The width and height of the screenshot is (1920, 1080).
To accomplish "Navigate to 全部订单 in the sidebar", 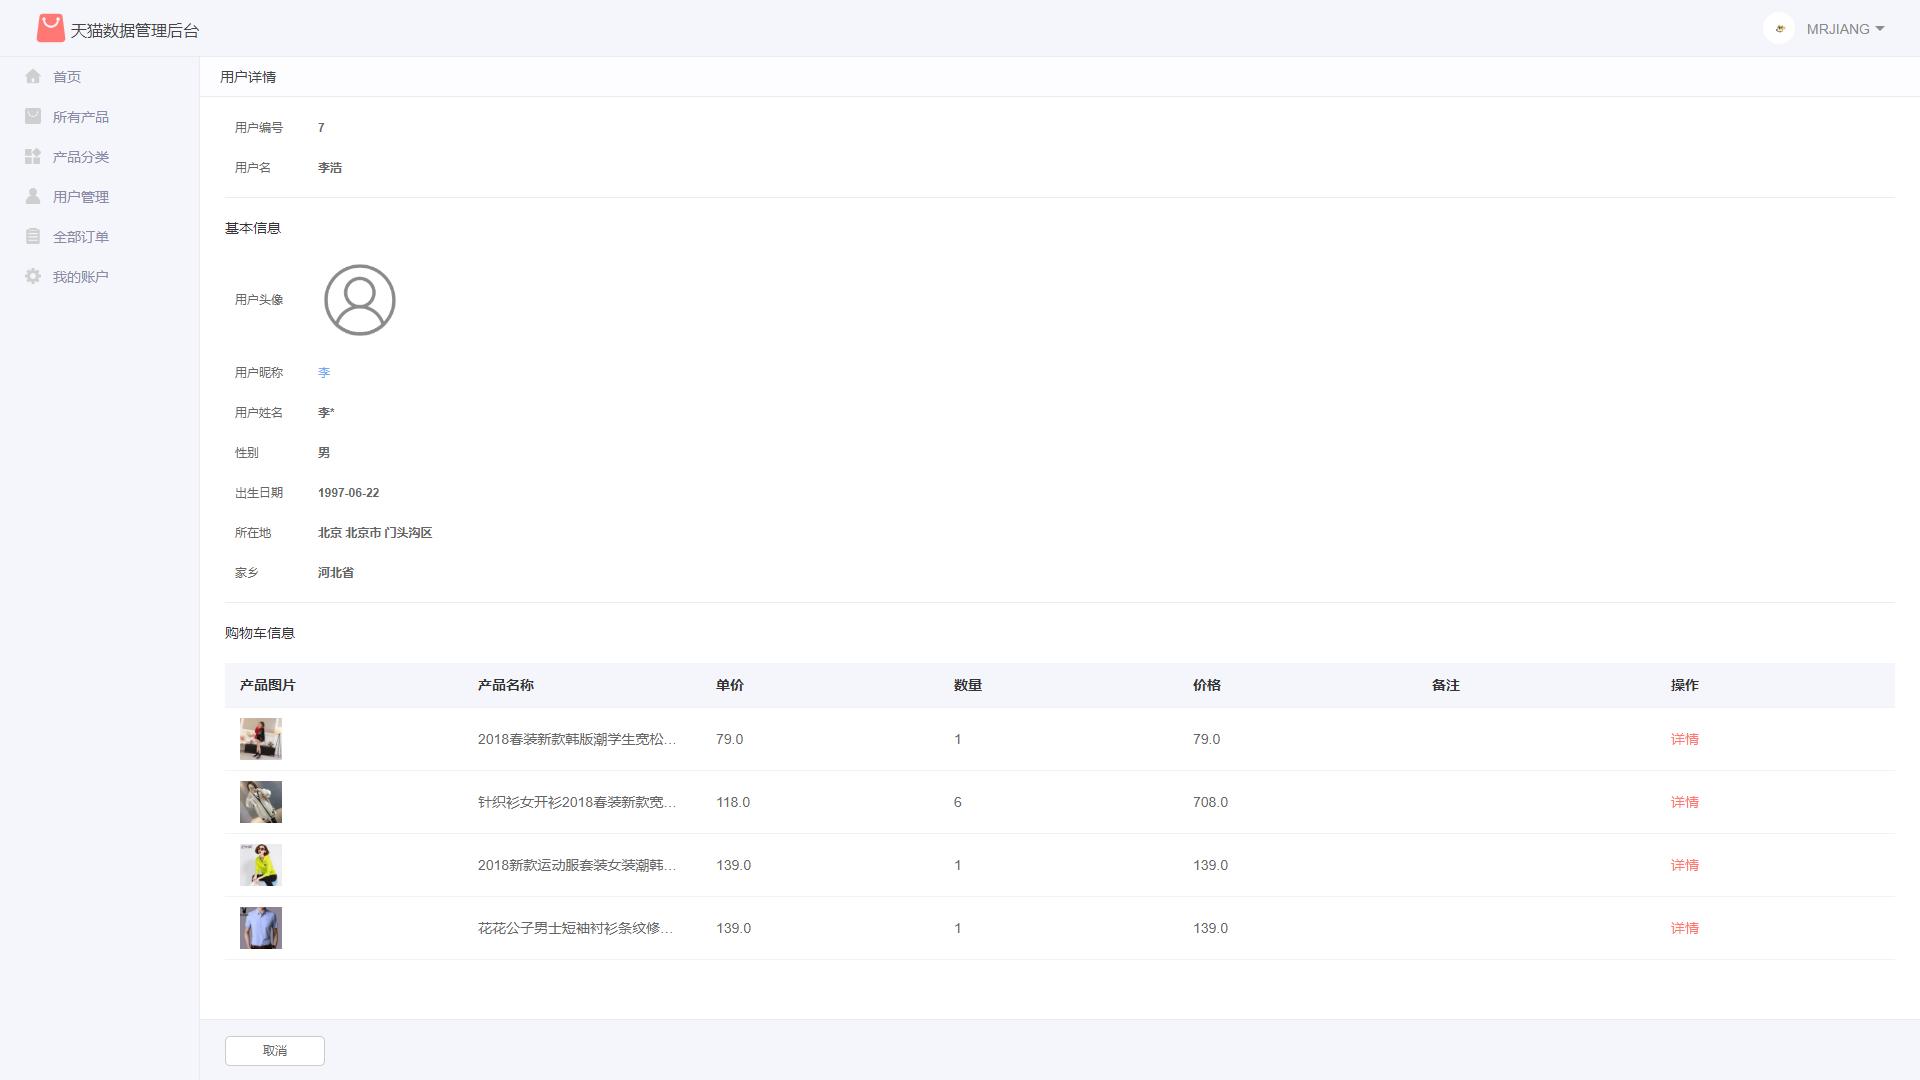I will click(81, 236).
